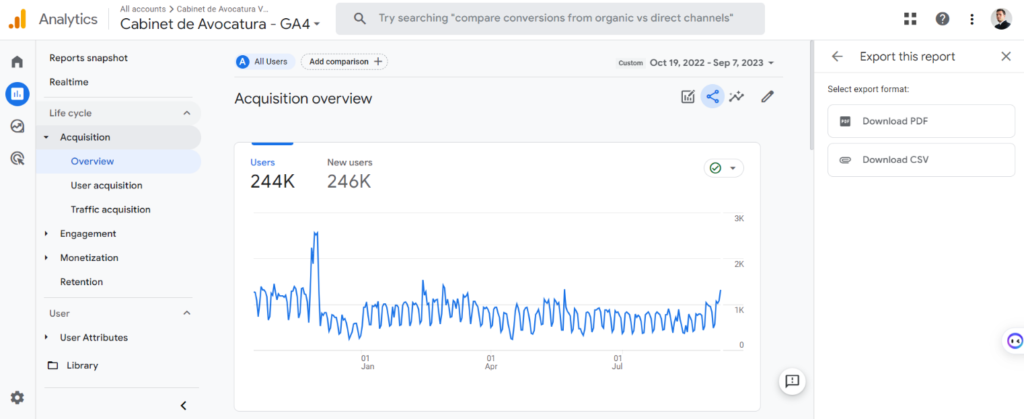Click the back arrow in Export panel

[x=838, y=57]
